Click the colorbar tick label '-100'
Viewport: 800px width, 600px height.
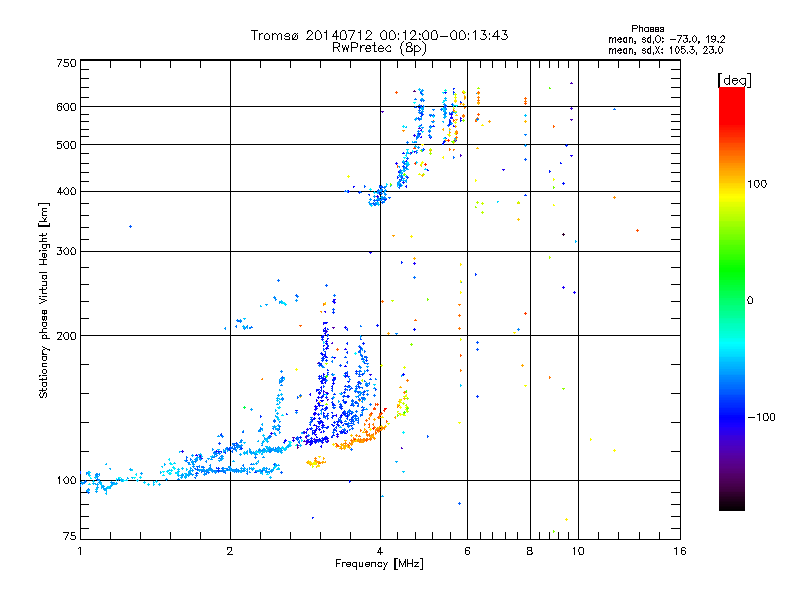pos(761,417)
